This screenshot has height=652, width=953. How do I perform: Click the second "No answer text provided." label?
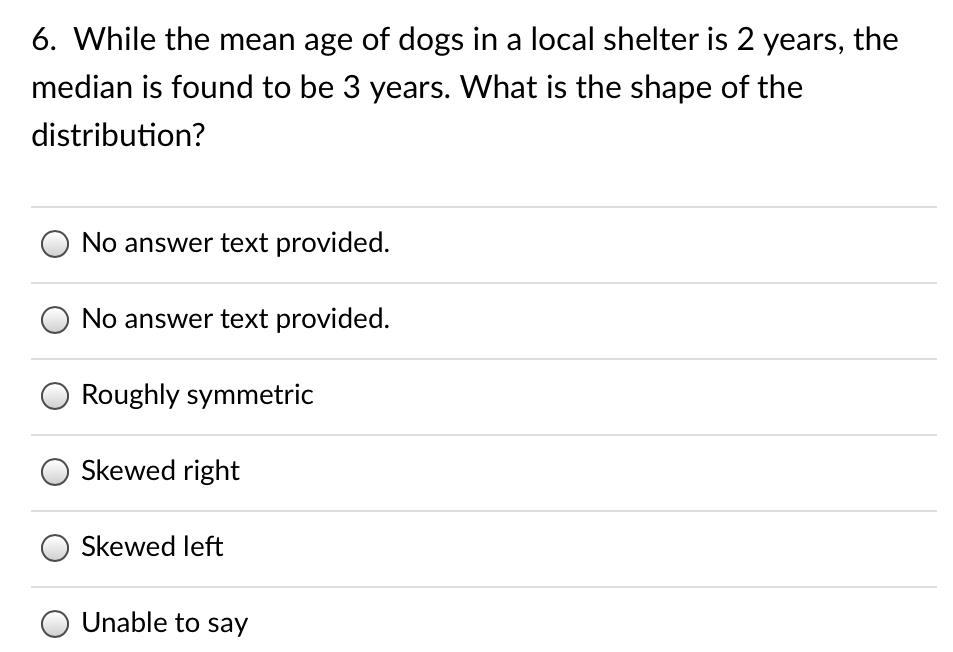(x=236, y=319)
